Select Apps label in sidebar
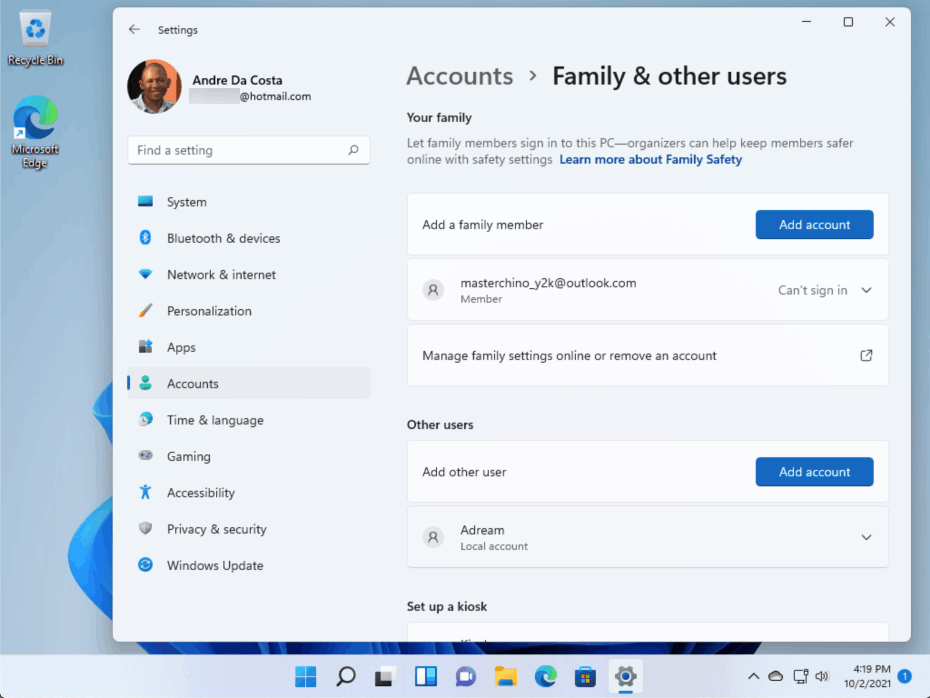930x698 pixels. pos(181,348)
